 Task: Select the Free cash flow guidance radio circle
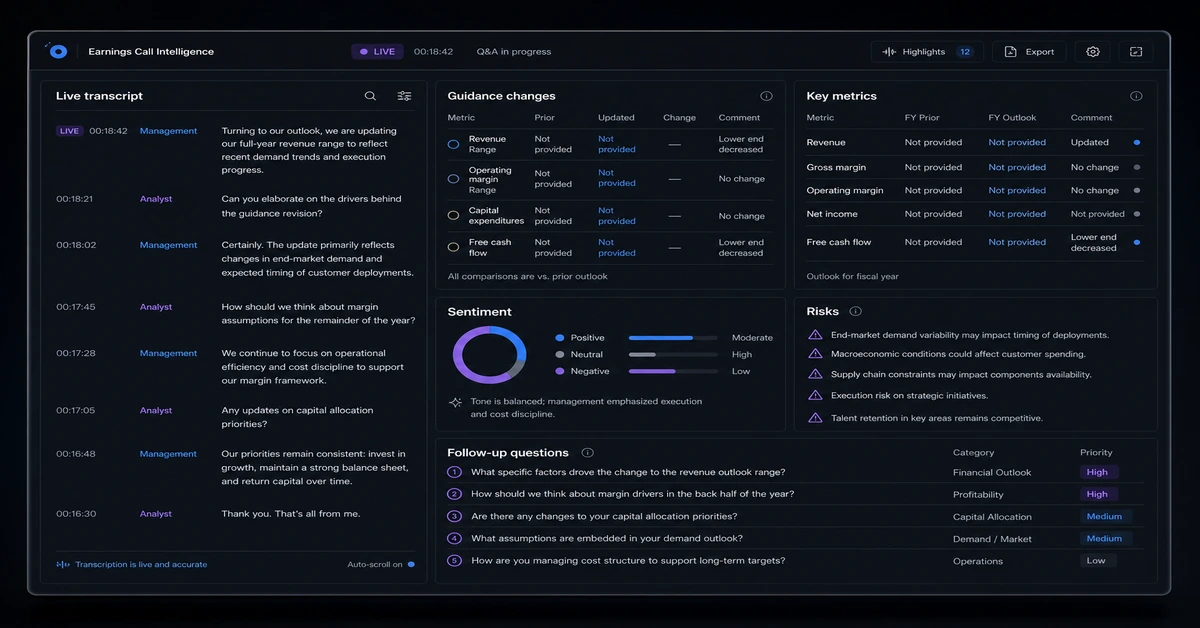453,247
